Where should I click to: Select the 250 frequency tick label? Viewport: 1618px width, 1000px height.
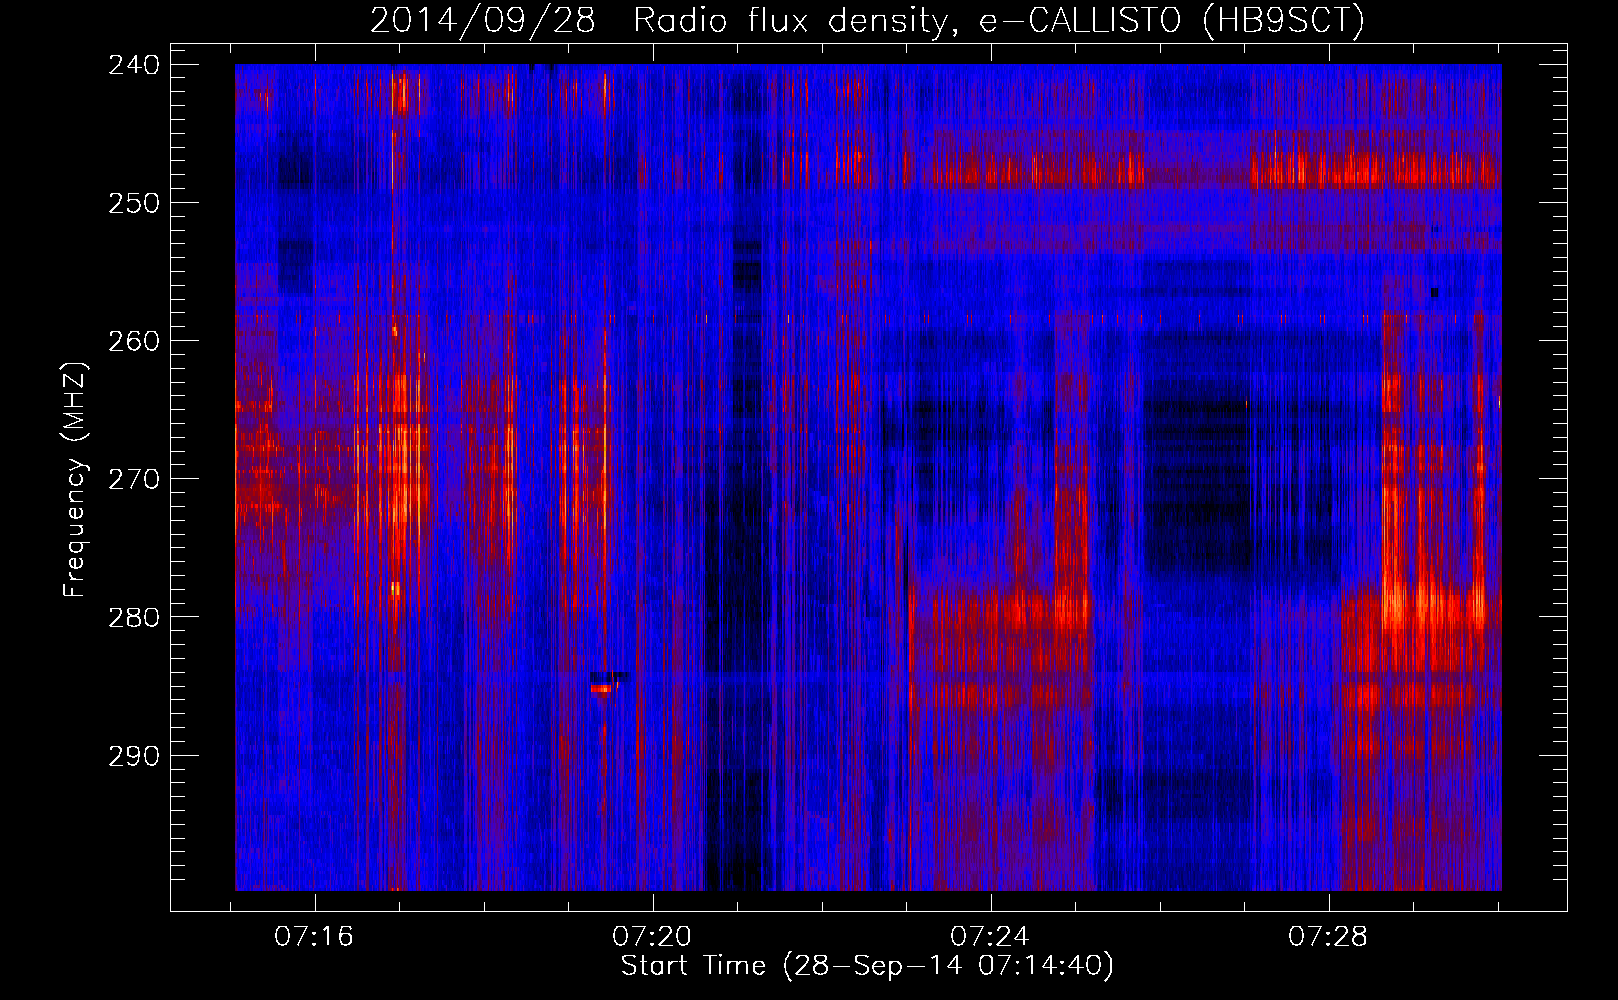134,203
